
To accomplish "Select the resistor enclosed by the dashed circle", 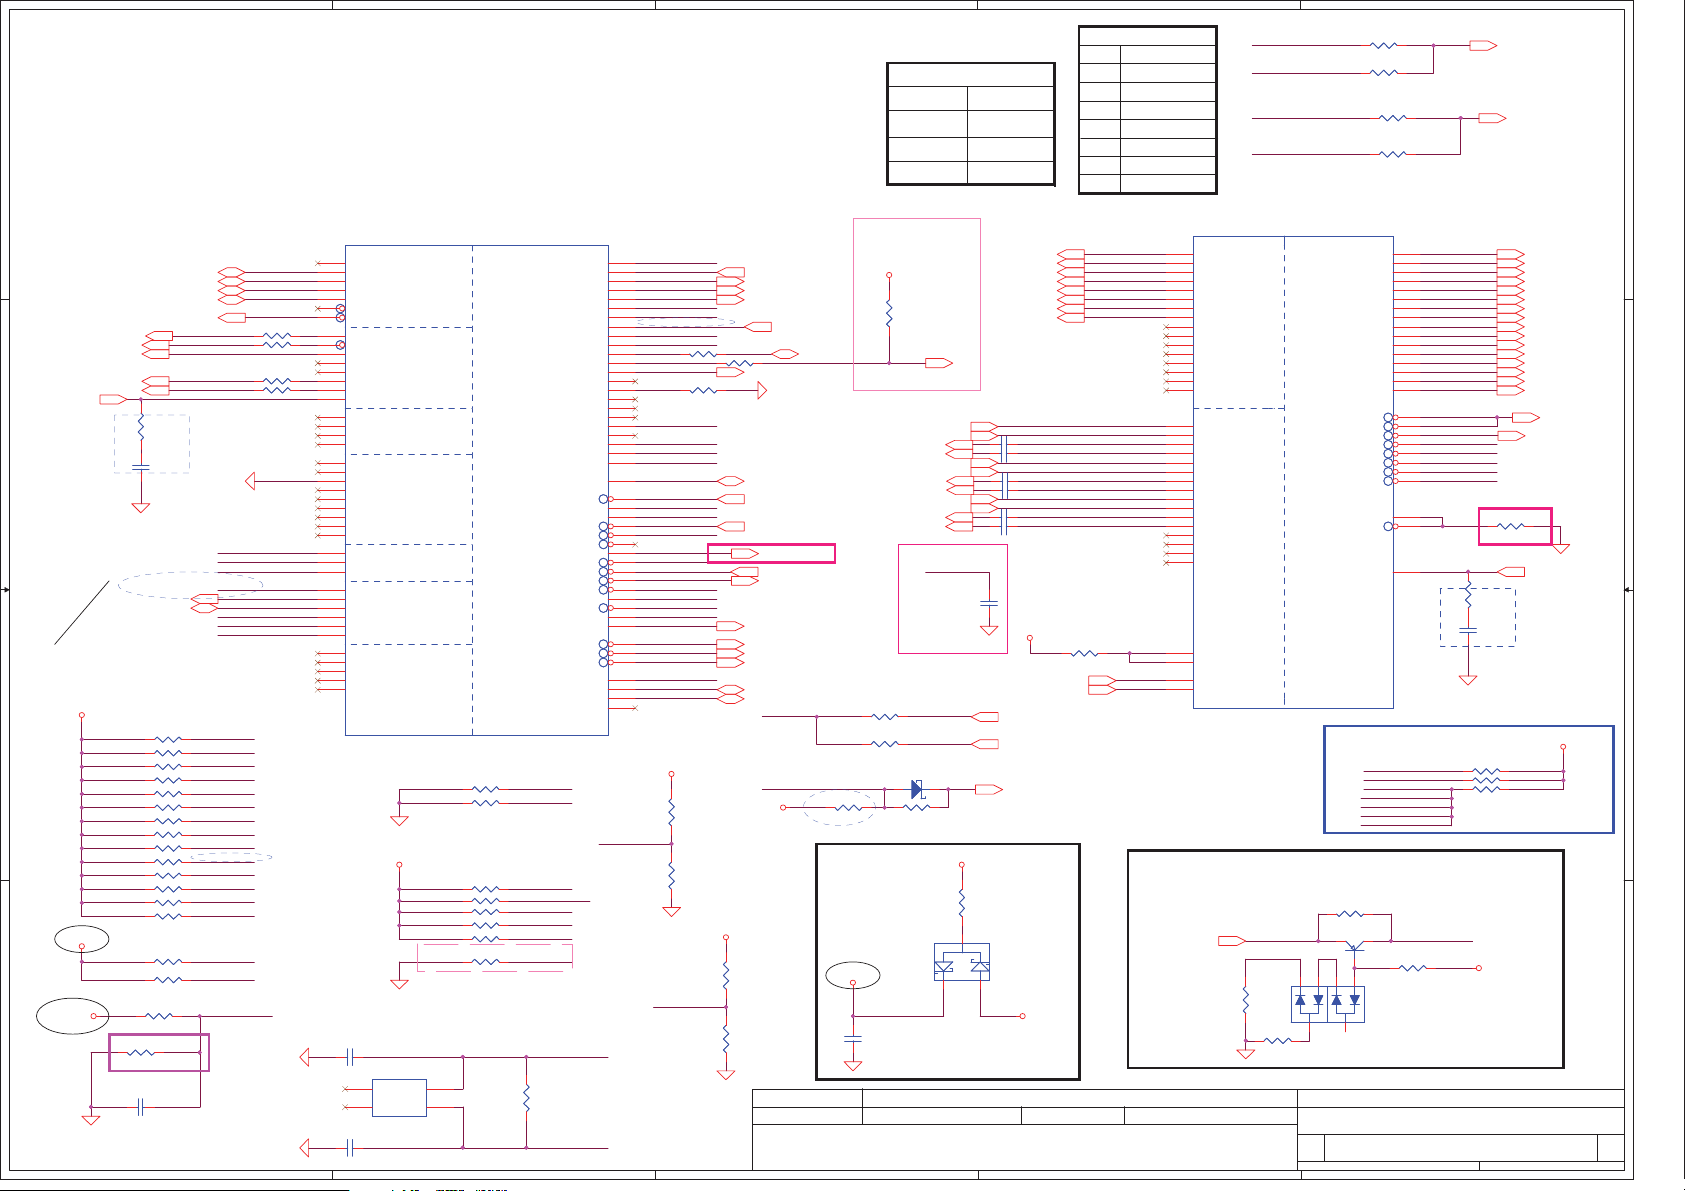I will click(848, 807).
